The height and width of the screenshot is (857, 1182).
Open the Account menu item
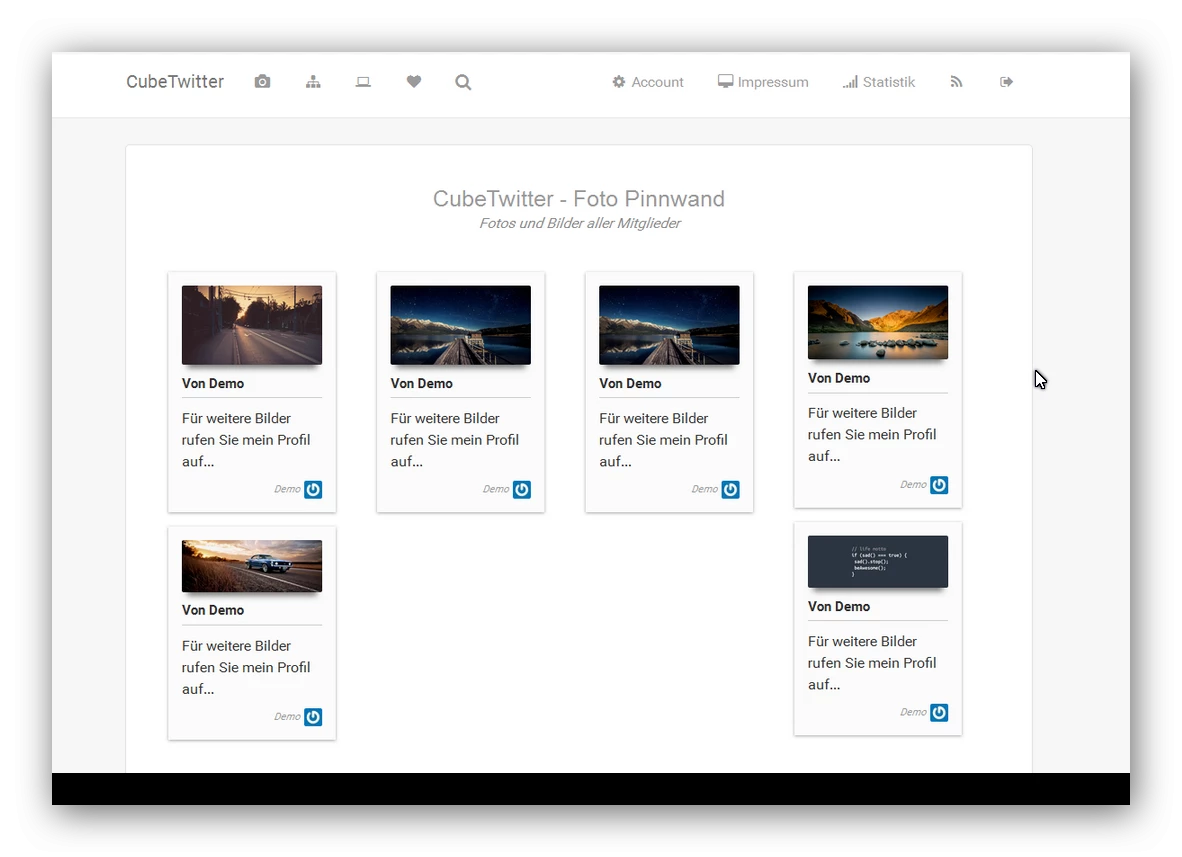[x=648, y=81]
